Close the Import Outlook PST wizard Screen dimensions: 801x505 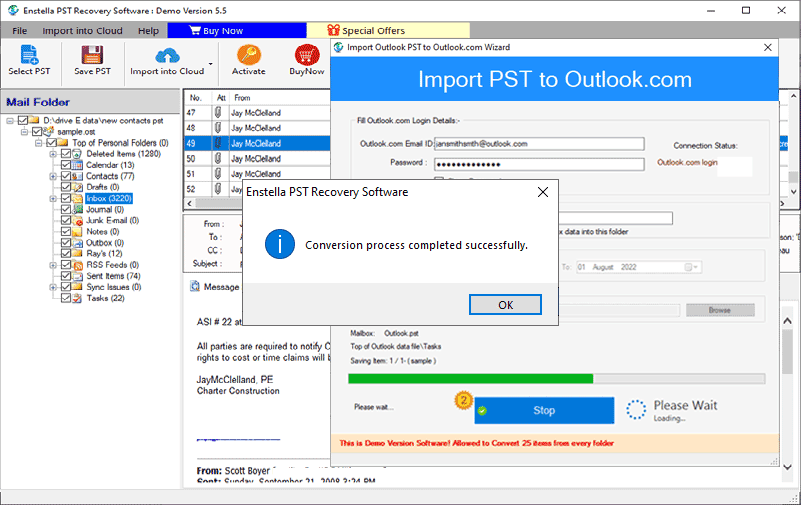pyautogui.click(x=767, y=47)
